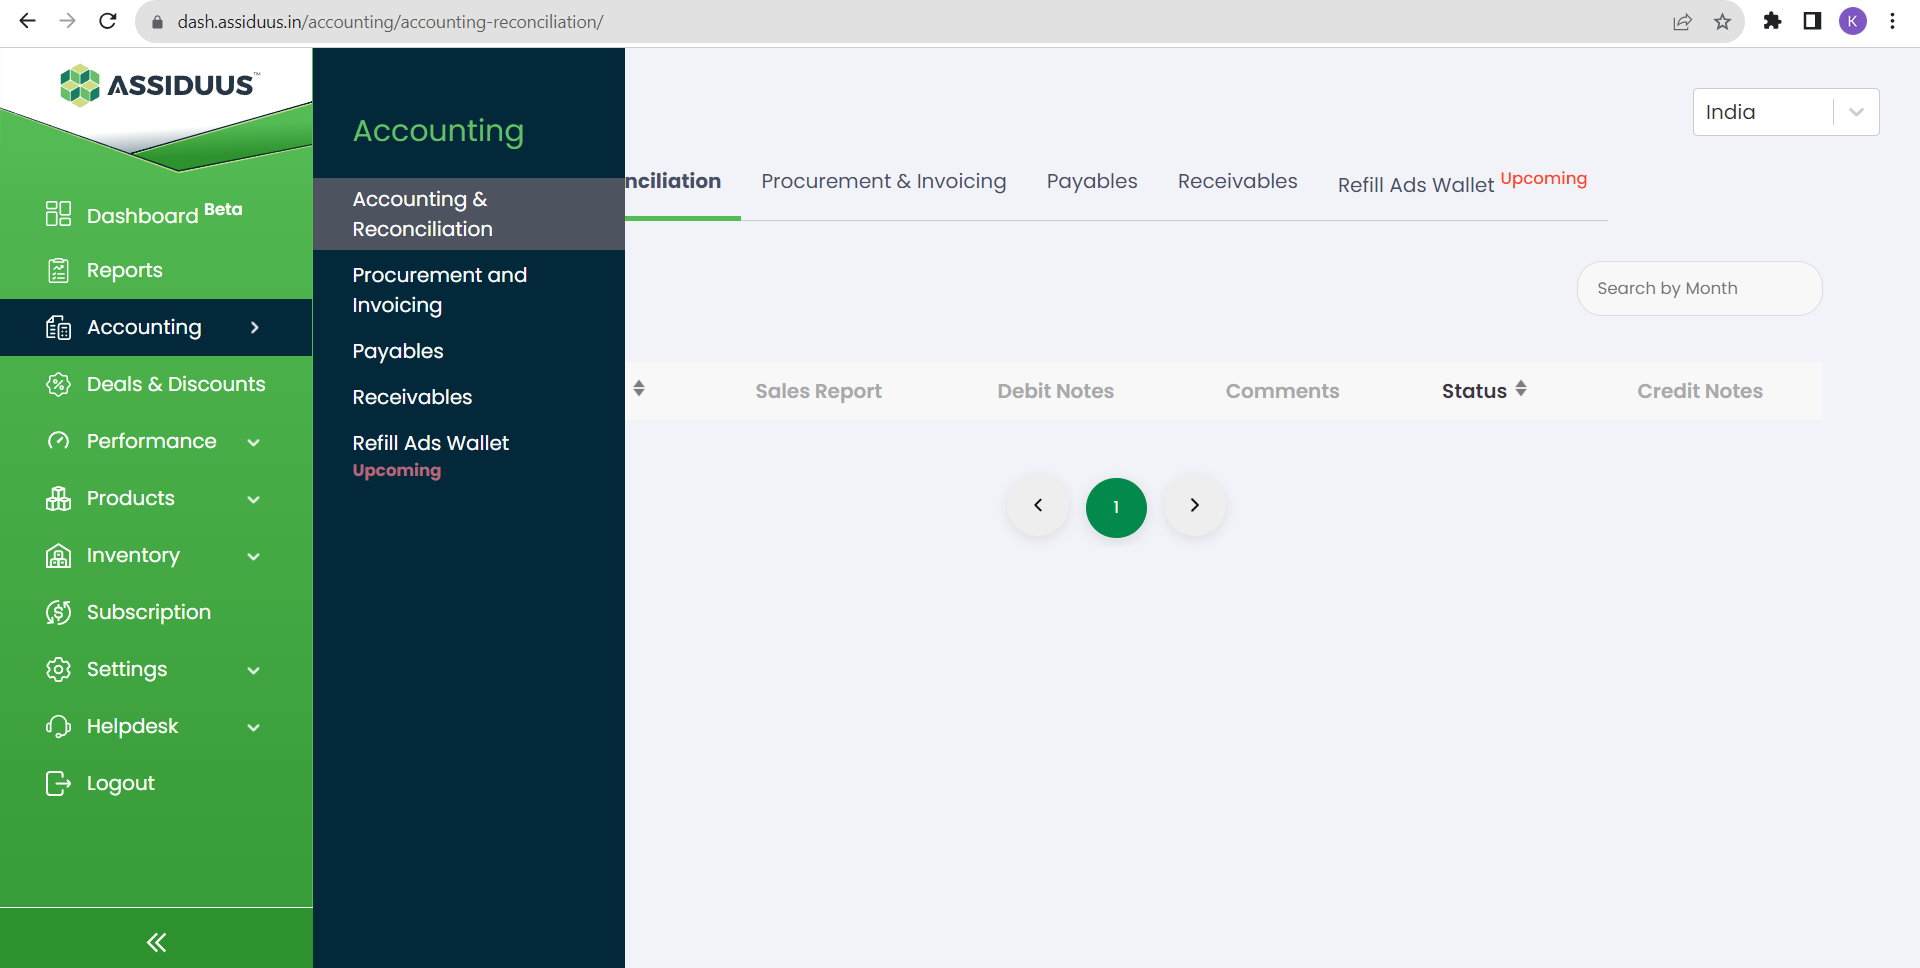Click the Subscription dollar icon
This screenshot has height=968, width=1920.
[x=58, y=611]
